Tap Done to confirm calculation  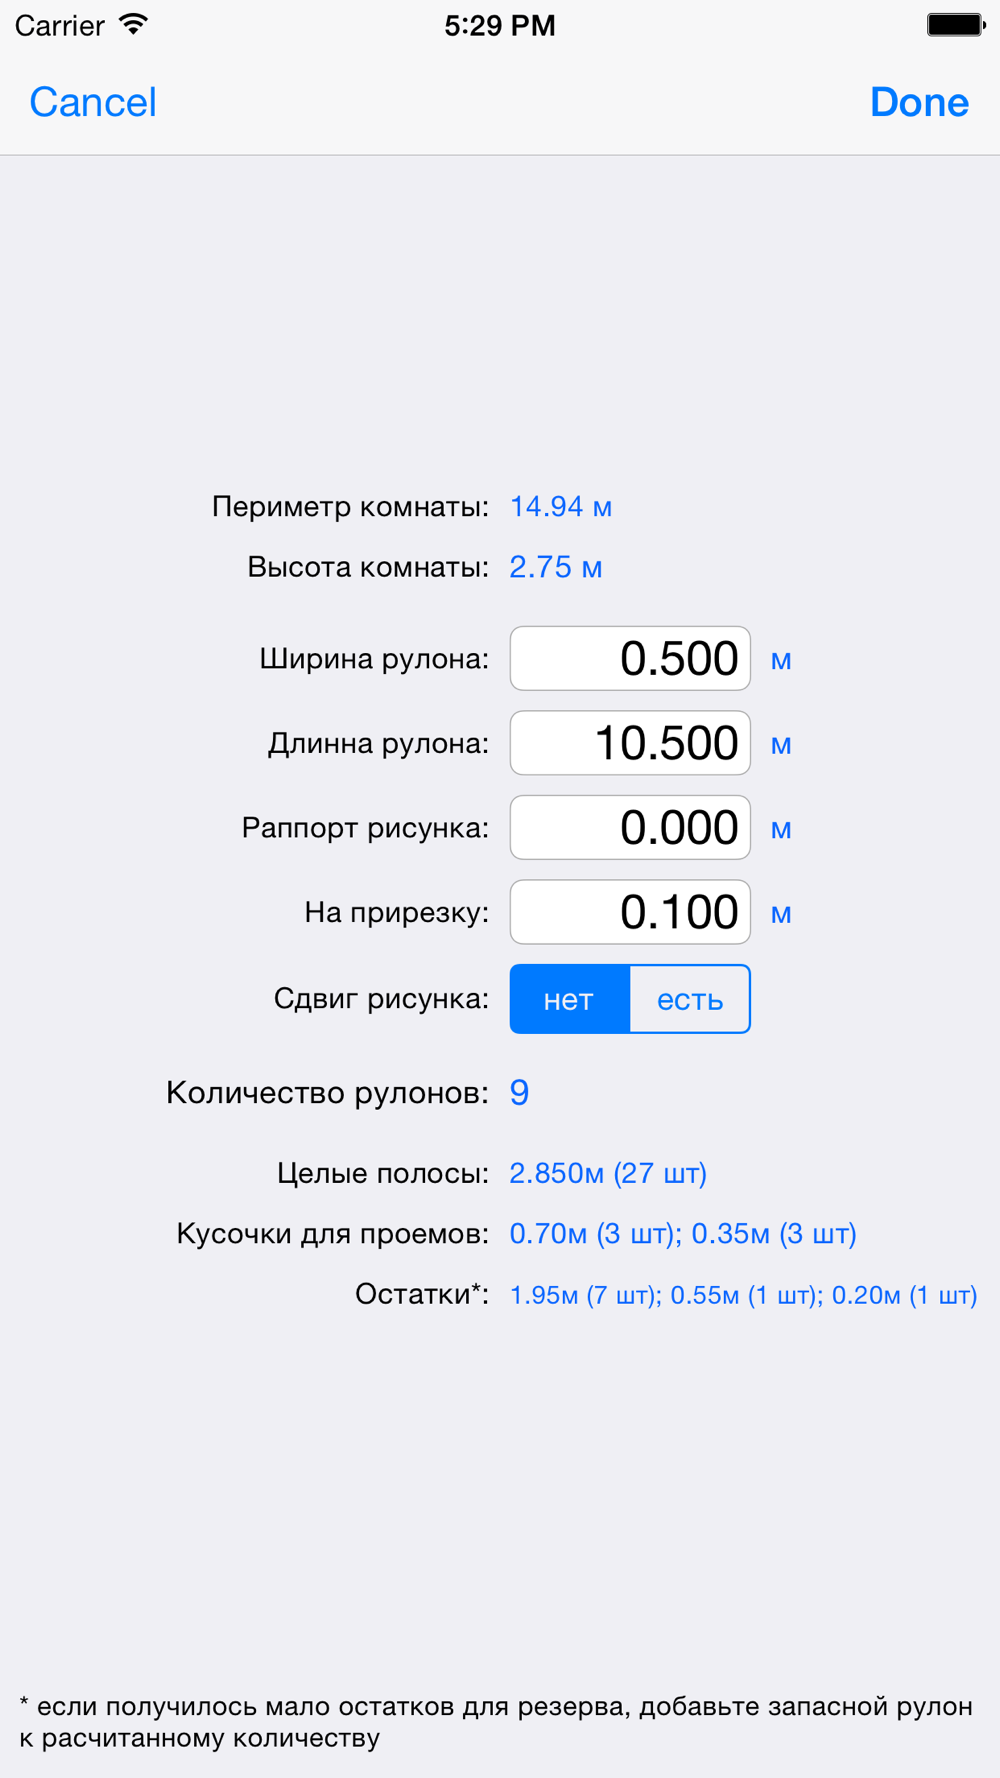(919, 102)
